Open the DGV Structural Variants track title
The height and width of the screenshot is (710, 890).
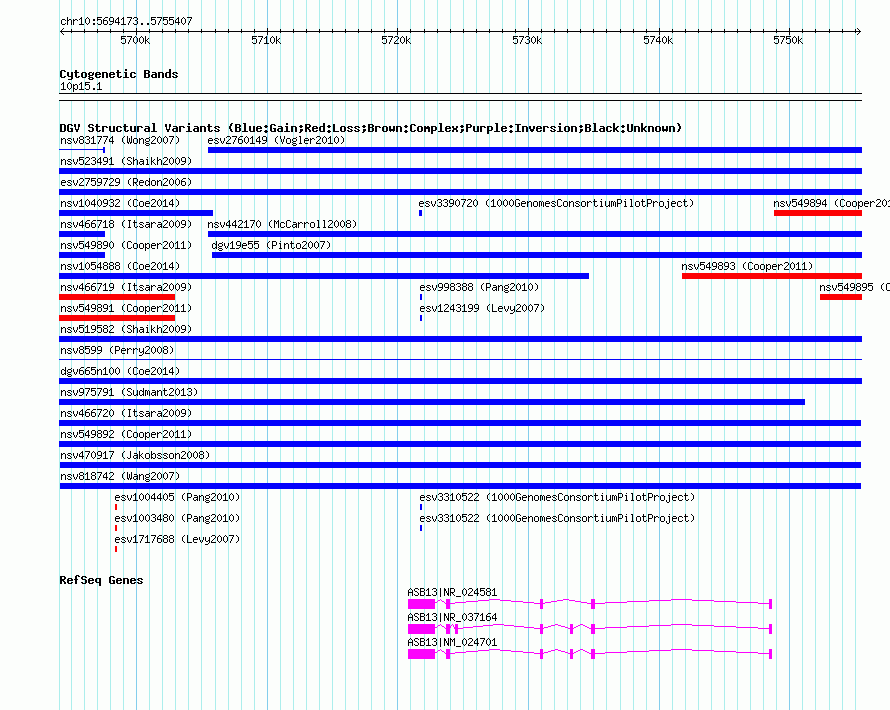(370, 128)
